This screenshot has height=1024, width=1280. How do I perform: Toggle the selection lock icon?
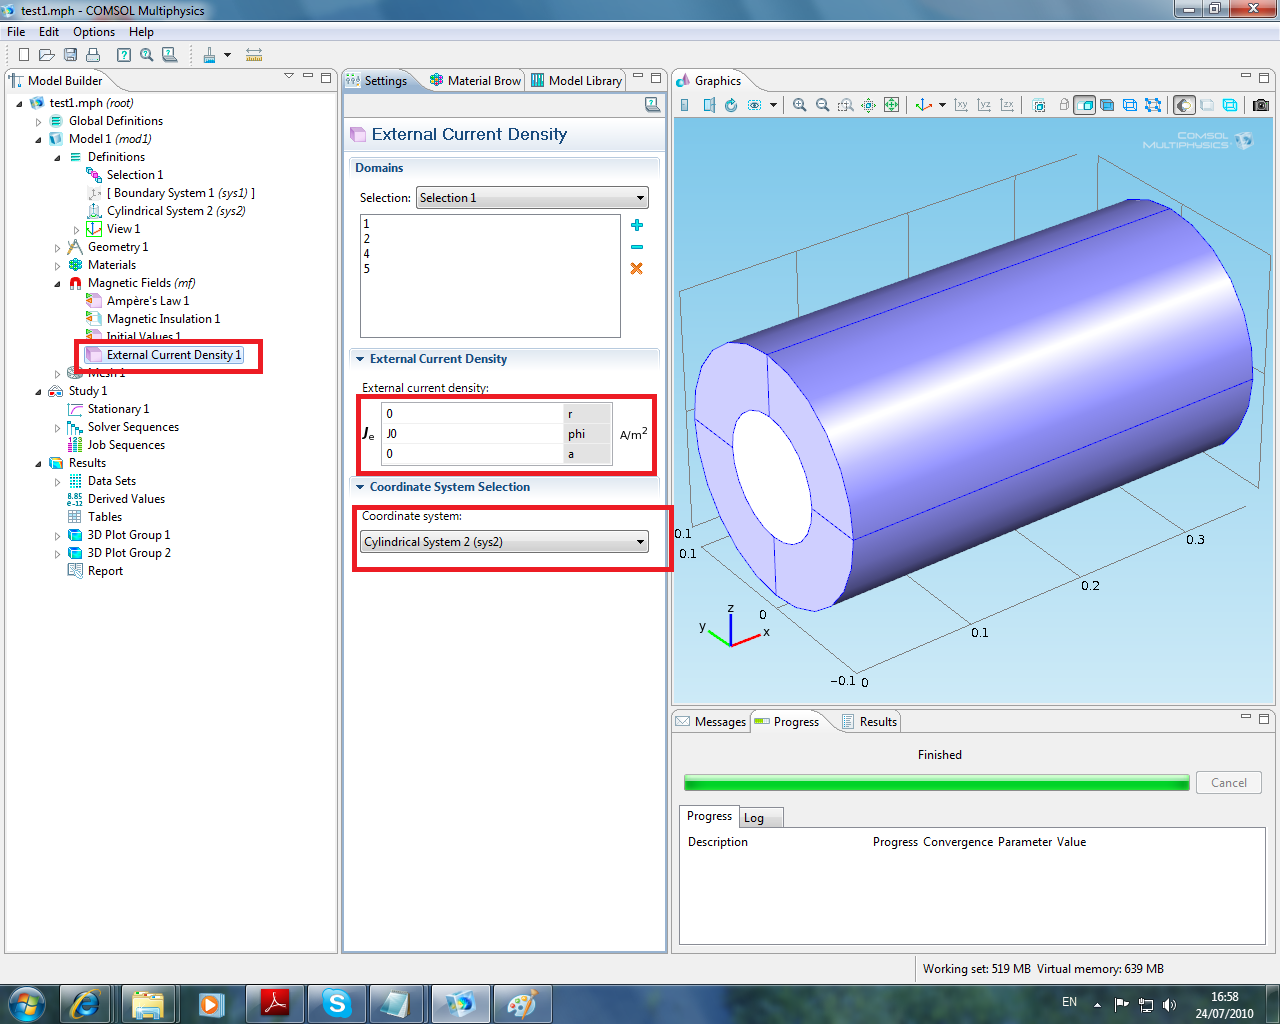(x=1063, y=105)
